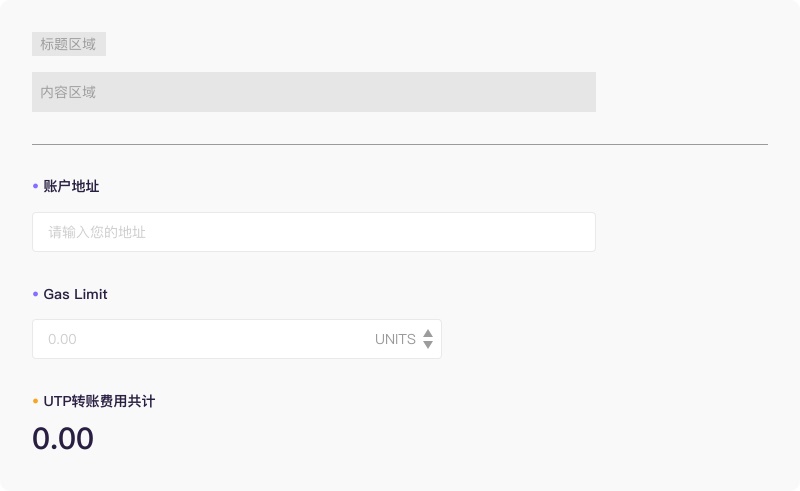Click the UTP转账费用共计 label
The height and width of the screenshot is (491, 800).
[x=99, y=401]
